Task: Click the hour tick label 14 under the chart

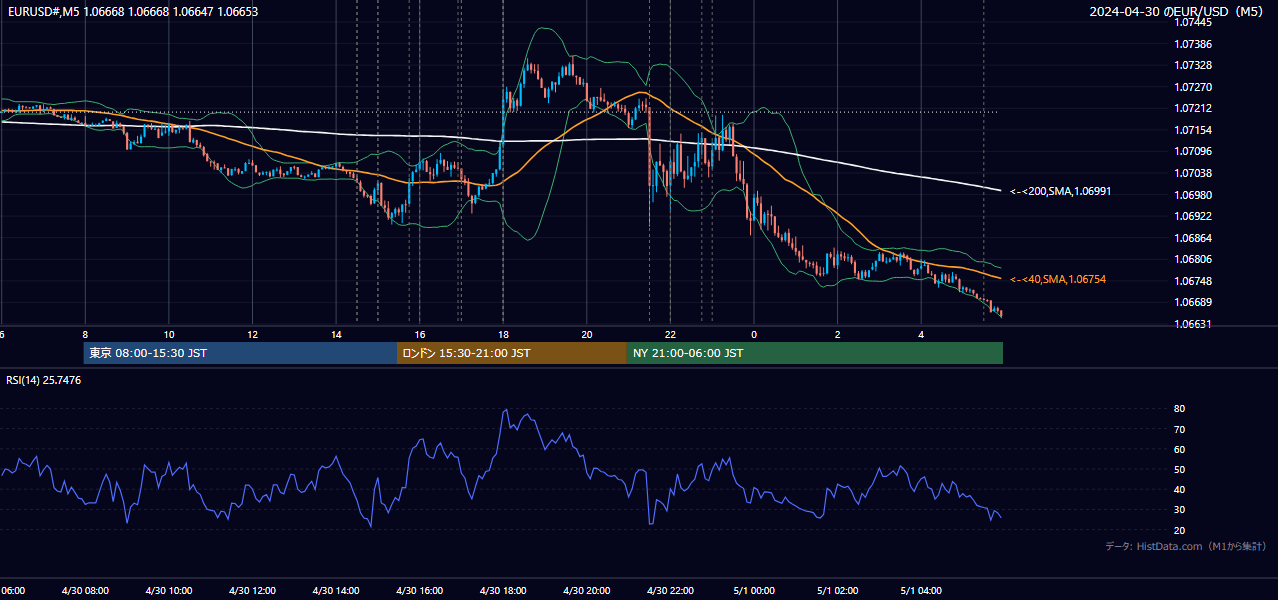Action: [336, 334]
